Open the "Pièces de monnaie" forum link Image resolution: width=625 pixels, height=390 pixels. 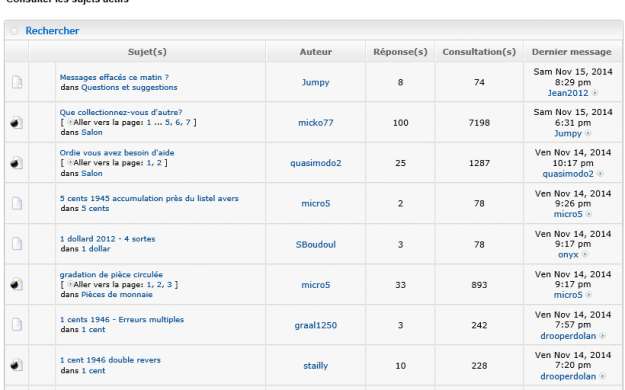117,294
